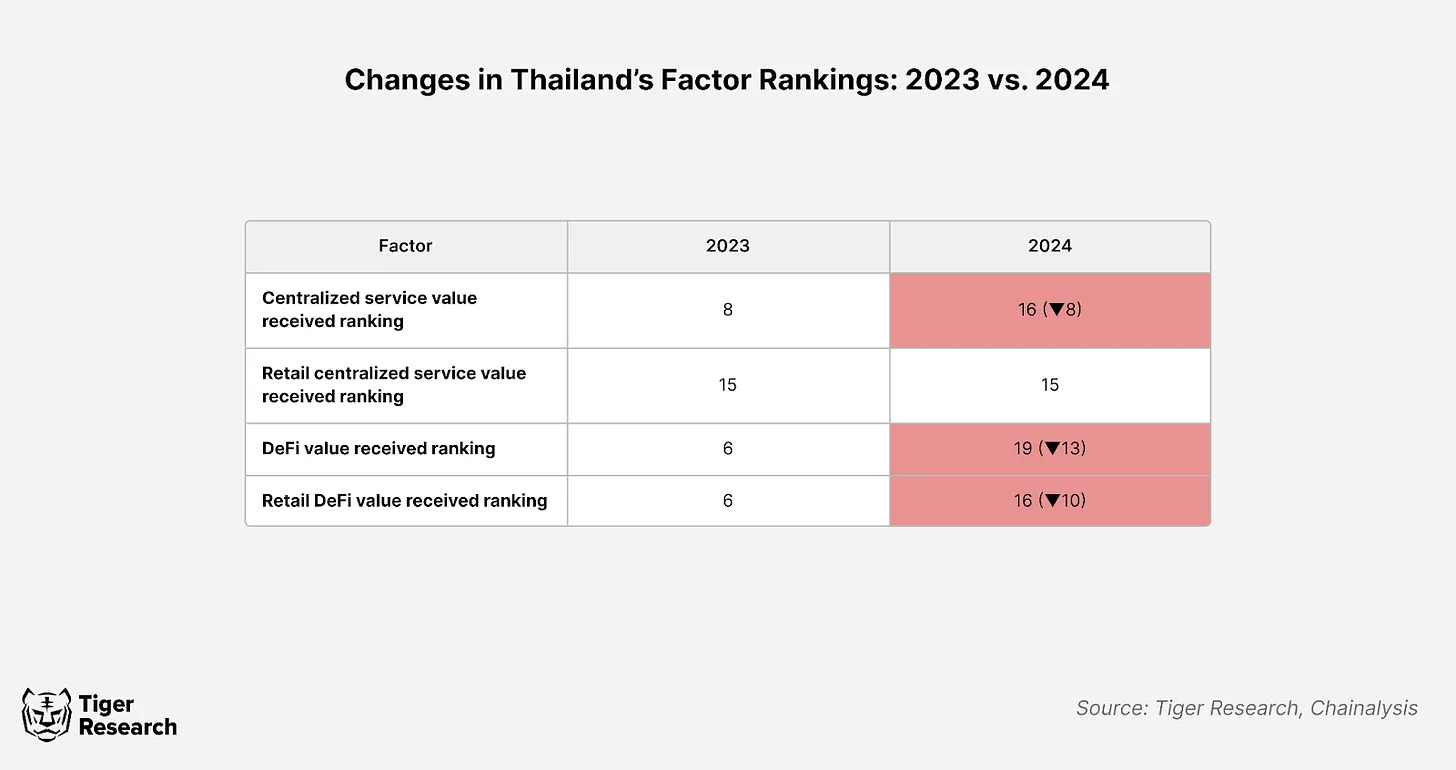Image resolution: width=1456 pixels, height=770 pixels.
Task: Select the 2023 value in the Retail DeFi row
Action: (727, 501)
